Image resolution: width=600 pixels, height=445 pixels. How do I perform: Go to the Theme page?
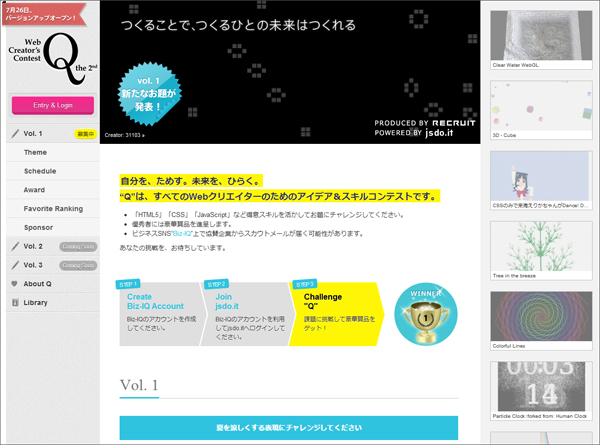[53, 152]
